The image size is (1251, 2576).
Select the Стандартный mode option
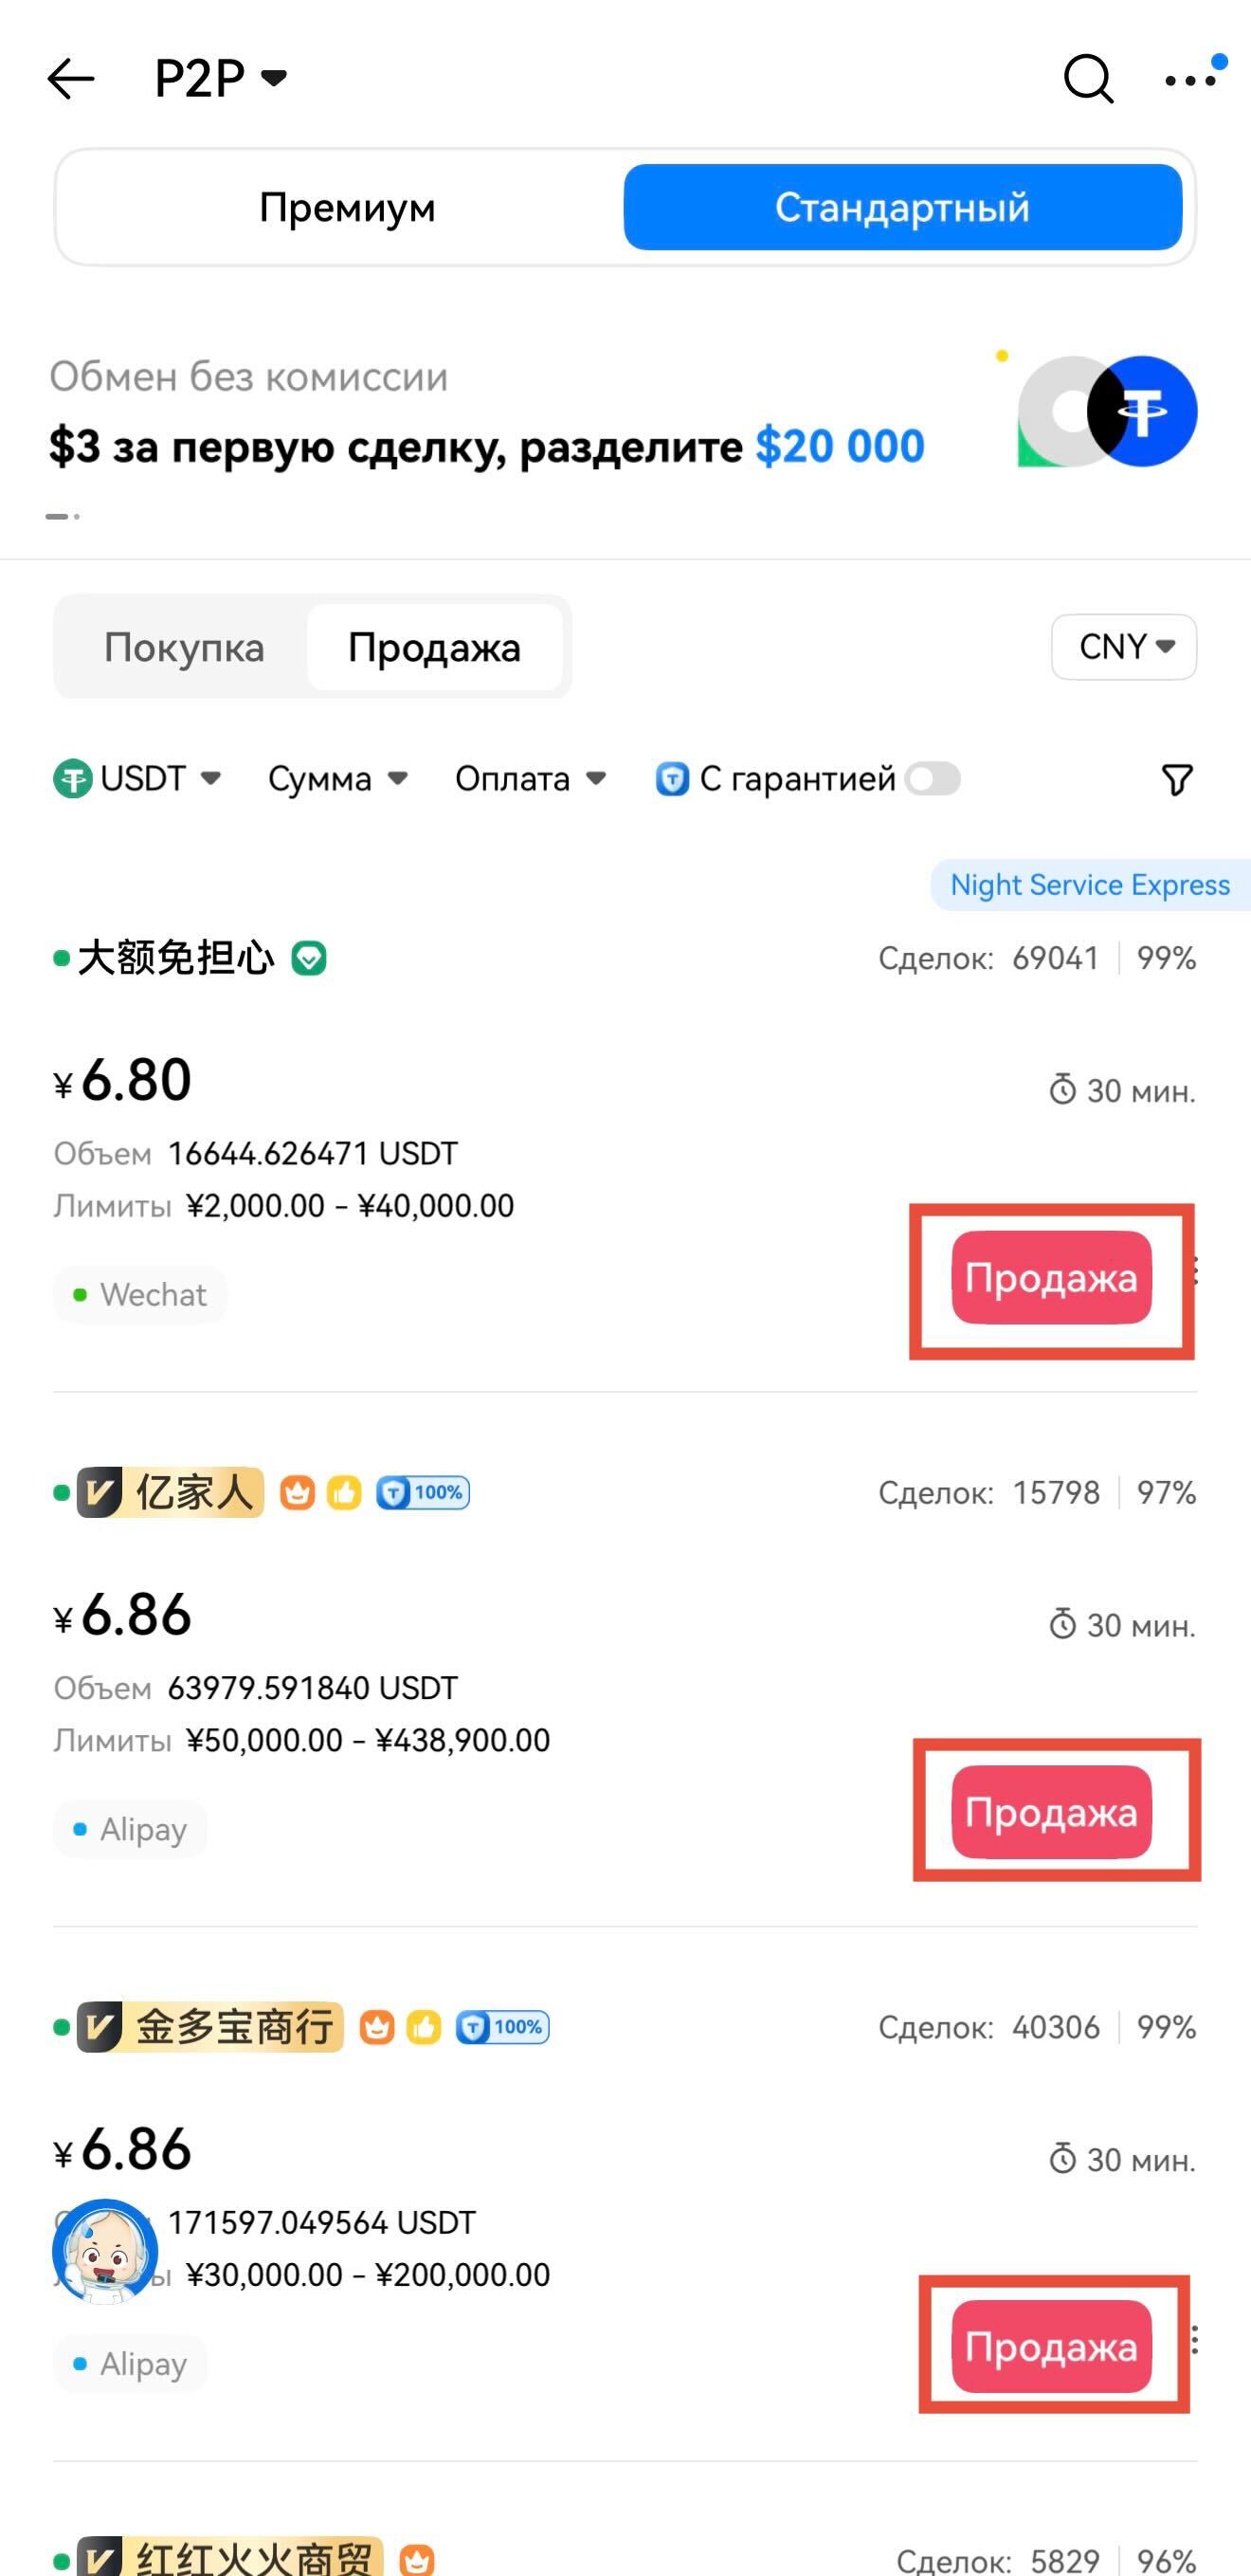902,208
